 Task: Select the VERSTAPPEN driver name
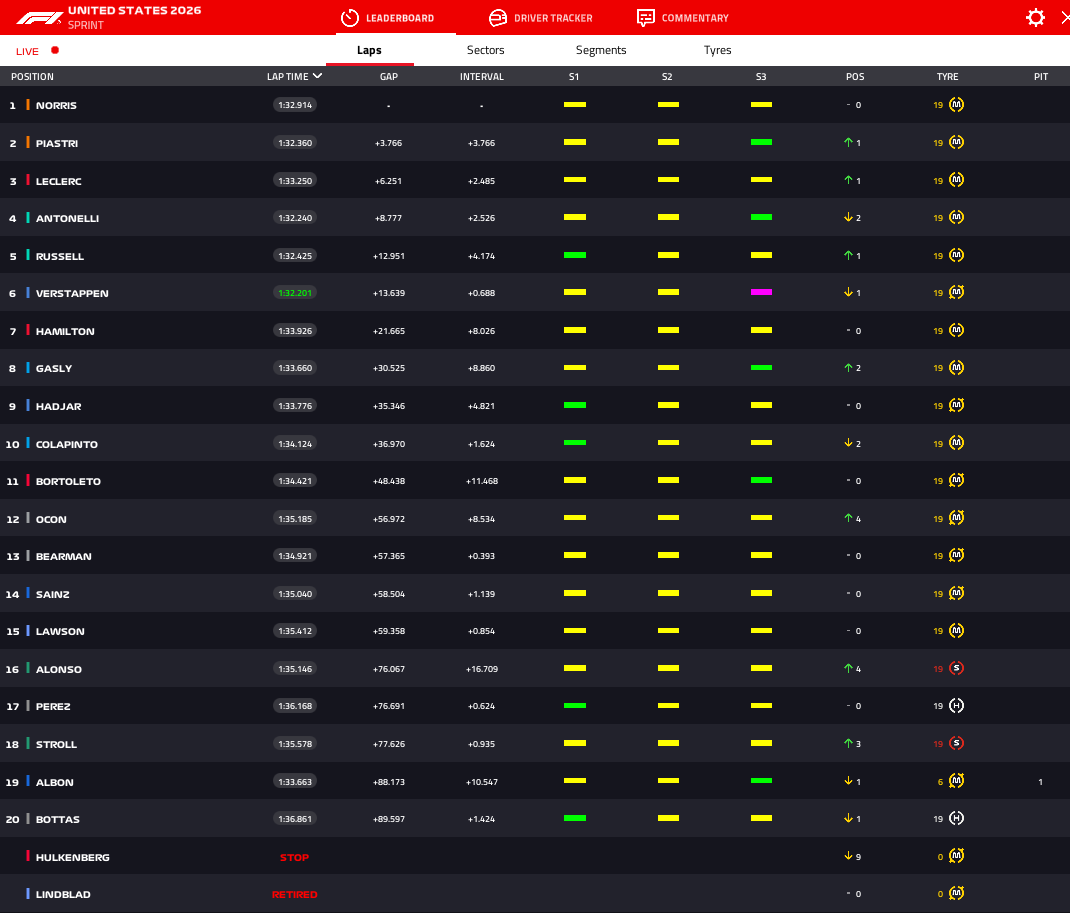tap(72, 293)
